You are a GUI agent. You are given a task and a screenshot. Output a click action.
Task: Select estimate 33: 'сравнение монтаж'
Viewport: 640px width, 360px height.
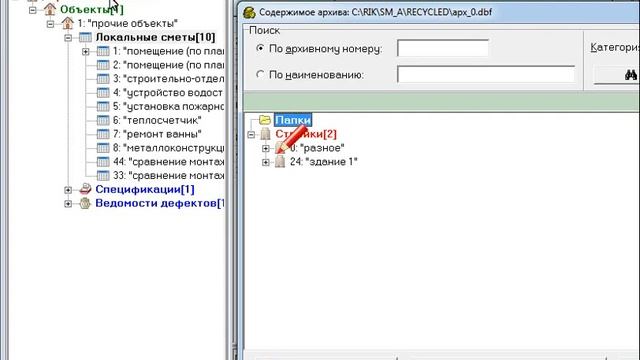click(169, 176)
